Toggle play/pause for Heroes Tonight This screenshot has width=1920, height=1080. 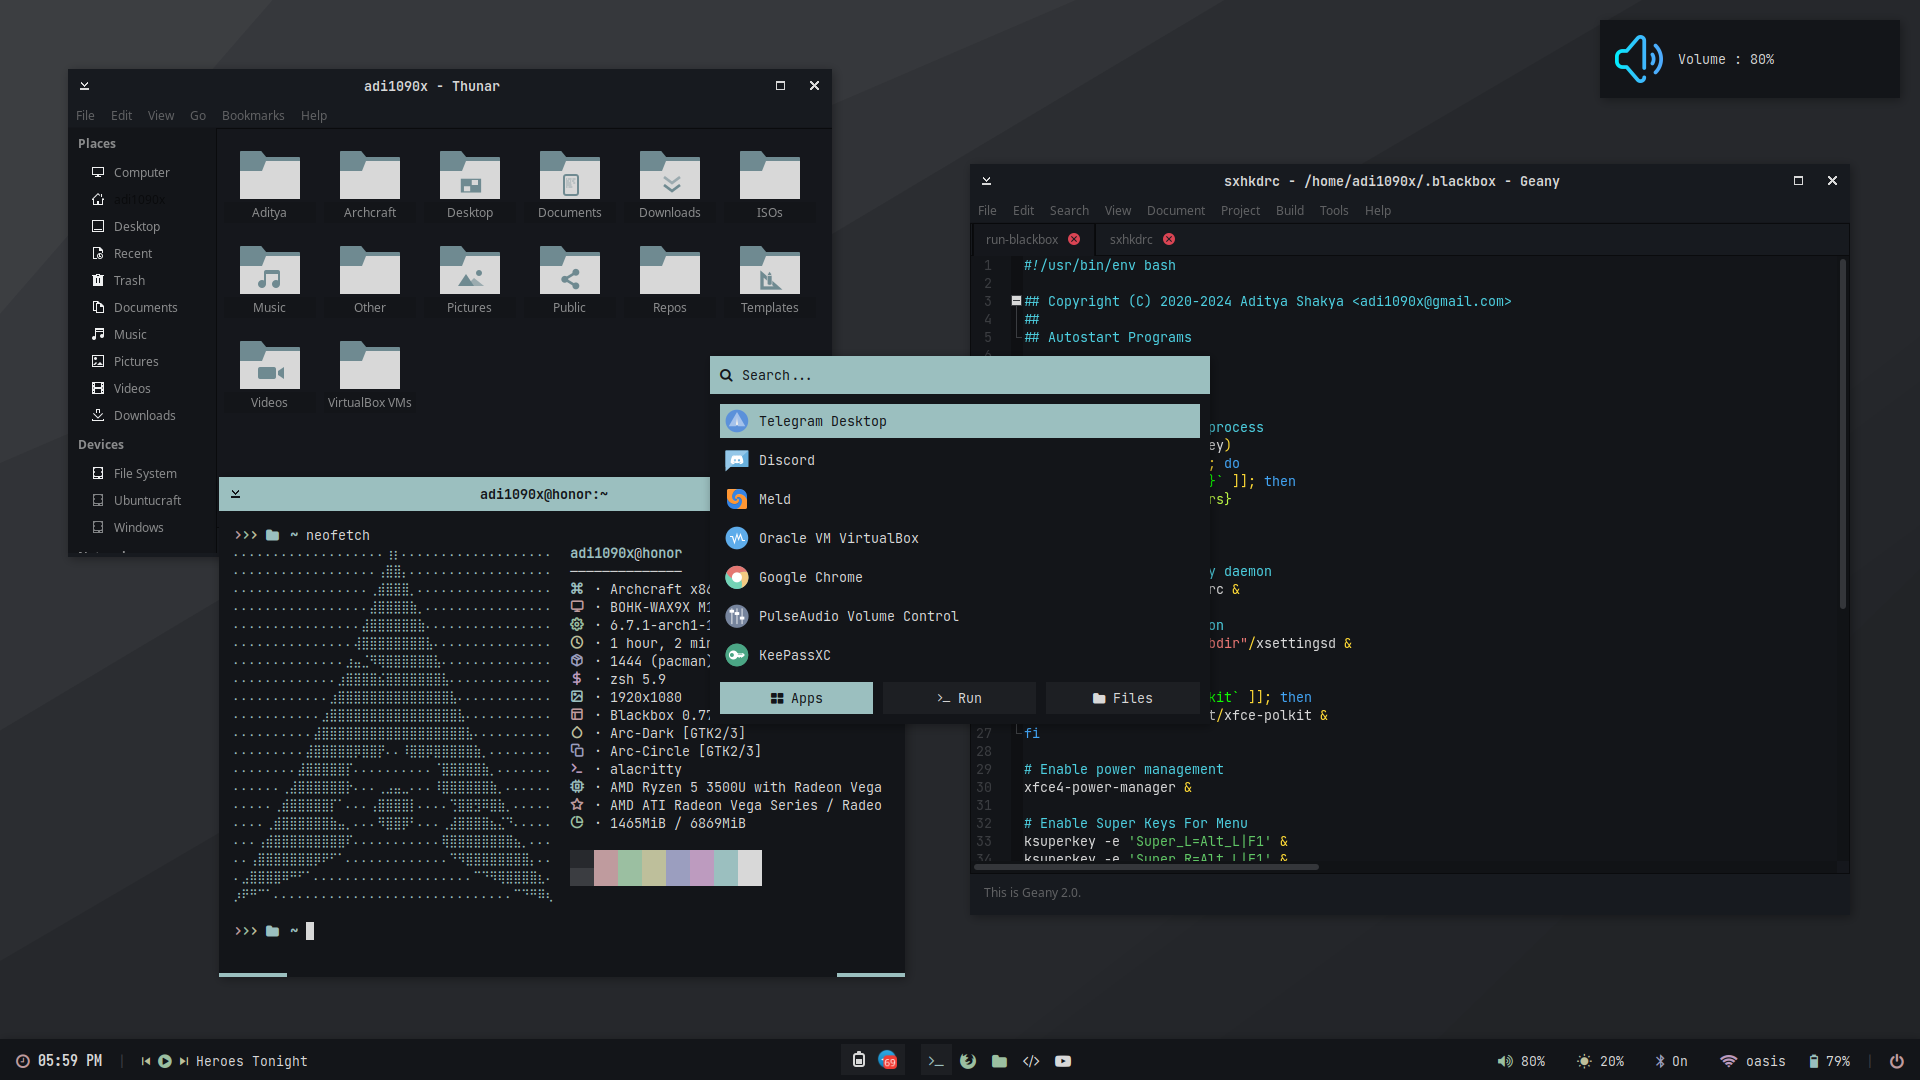(165, 1061)
